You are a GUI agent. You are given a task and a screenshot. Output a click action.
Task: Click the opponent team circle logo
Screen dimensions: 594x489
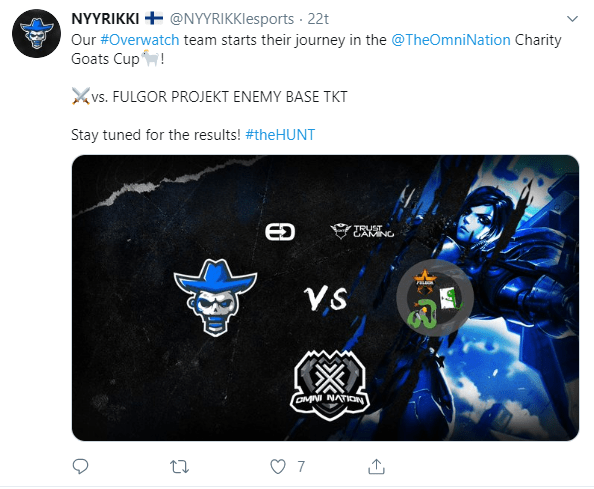(435, 298)
